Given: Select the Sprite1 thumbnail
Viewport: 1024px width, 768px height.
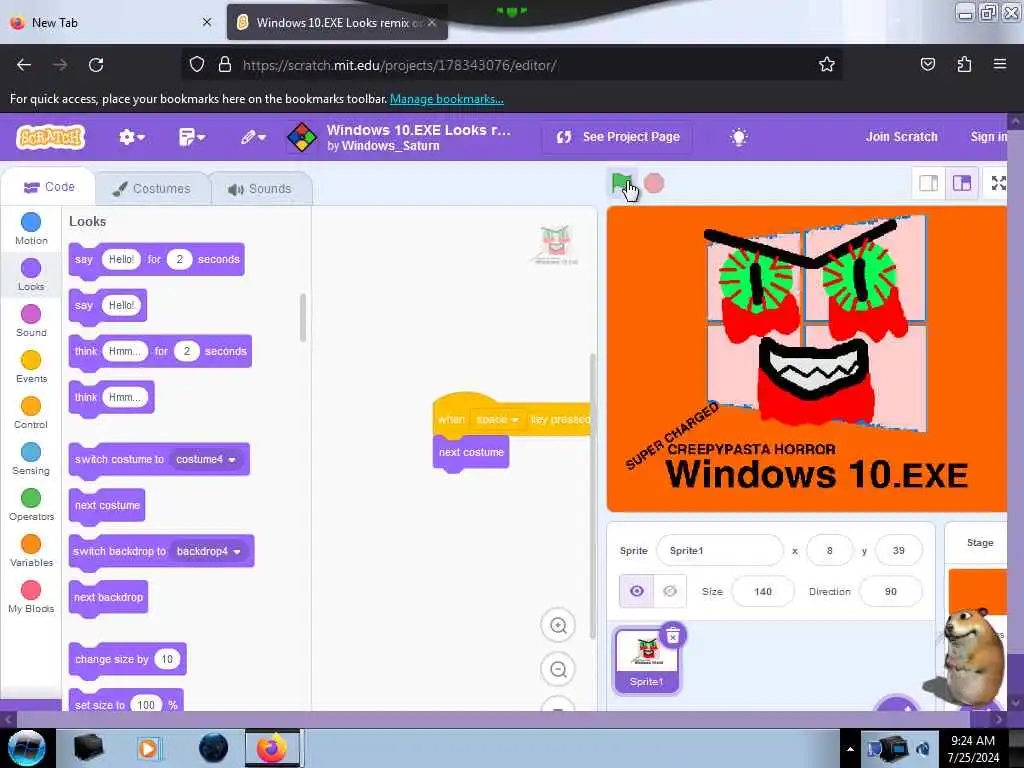Looking at the screenshot, I should coord(647,659).
